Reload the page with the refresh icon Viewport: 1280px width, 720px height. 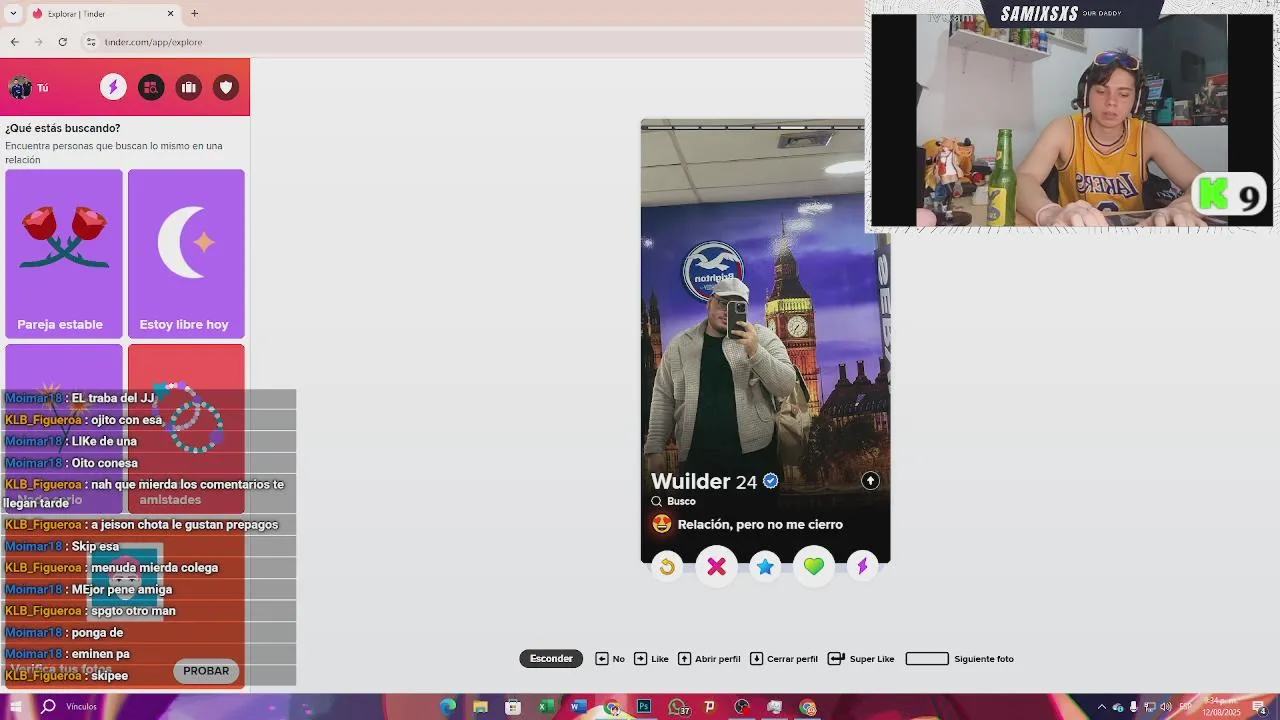(62, 42)
